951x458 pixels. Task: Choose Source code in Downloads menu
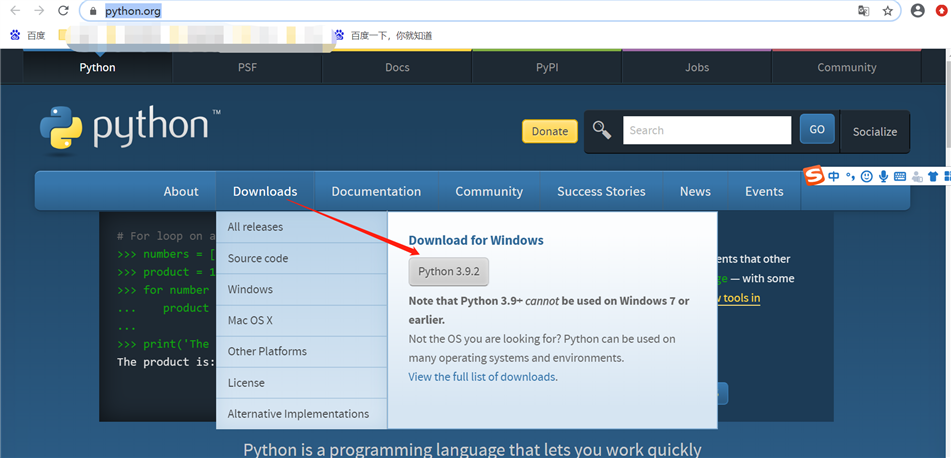point(301,258)
